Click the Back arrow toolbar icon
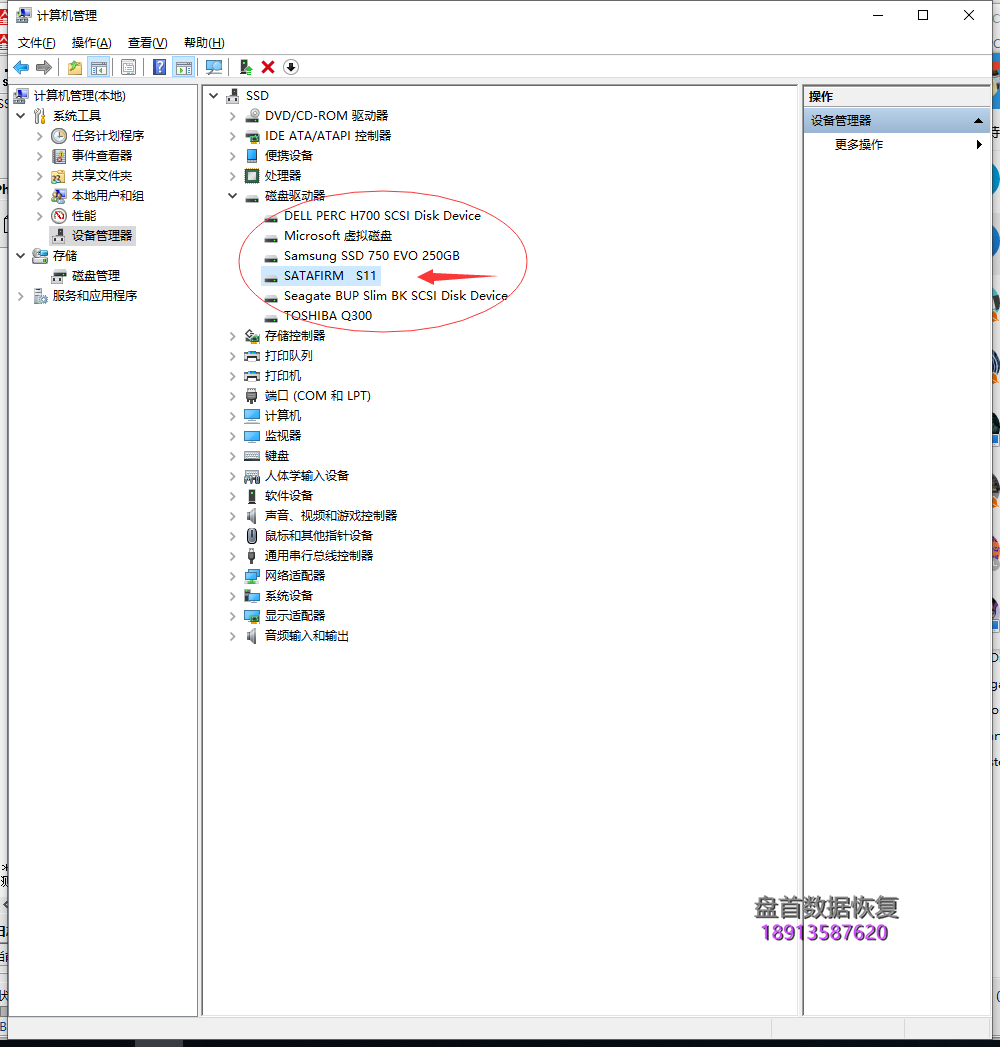The image size is (1000, 1047). pyautogui.click(x=21, y=67)
